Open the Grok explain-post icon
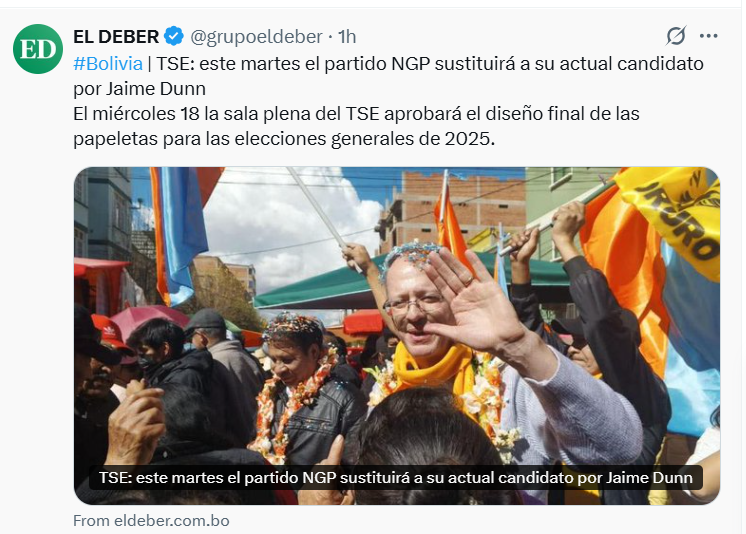 (676, 36)
